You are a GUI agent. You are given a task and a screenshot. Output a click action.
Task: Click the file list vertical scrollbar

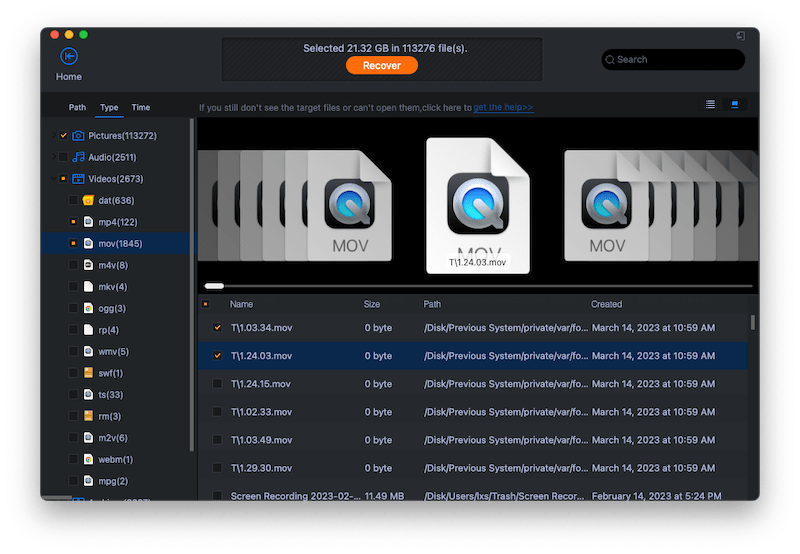(x=753, y=322)
